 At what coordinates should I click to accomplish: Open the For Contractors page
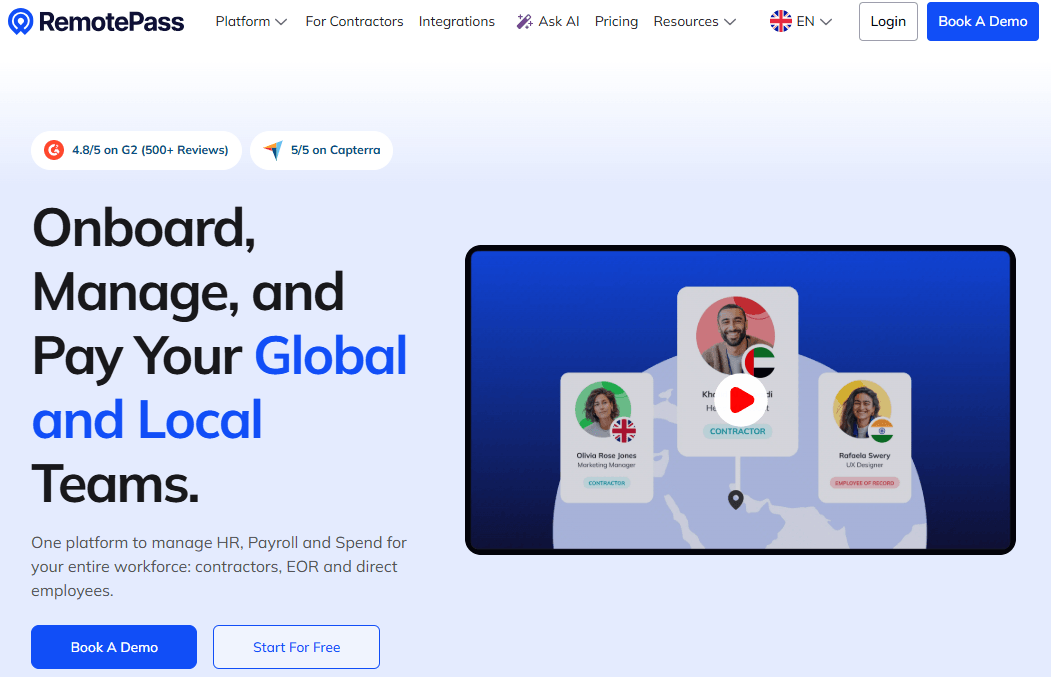tap(355, 21)
